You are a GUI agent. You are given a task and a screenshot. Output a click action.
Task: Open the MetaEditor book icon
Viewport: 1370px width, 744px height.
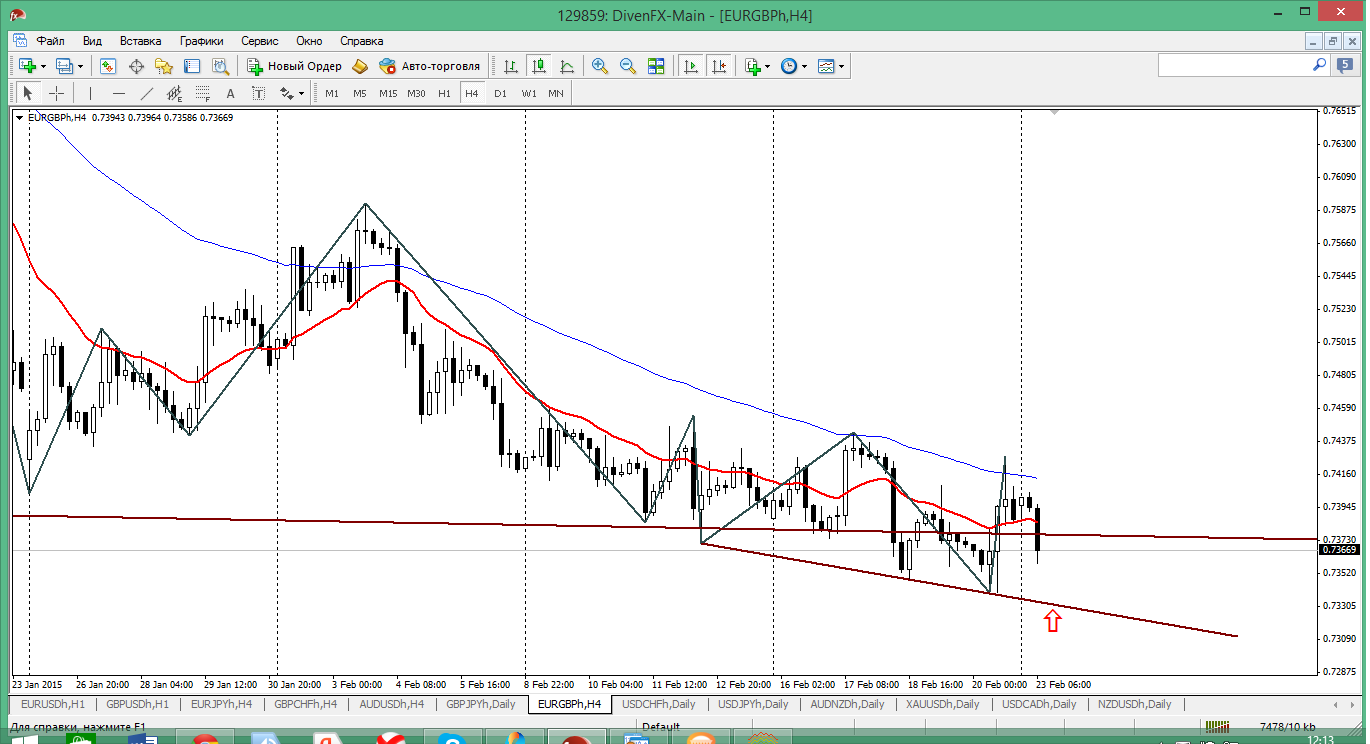360,66
